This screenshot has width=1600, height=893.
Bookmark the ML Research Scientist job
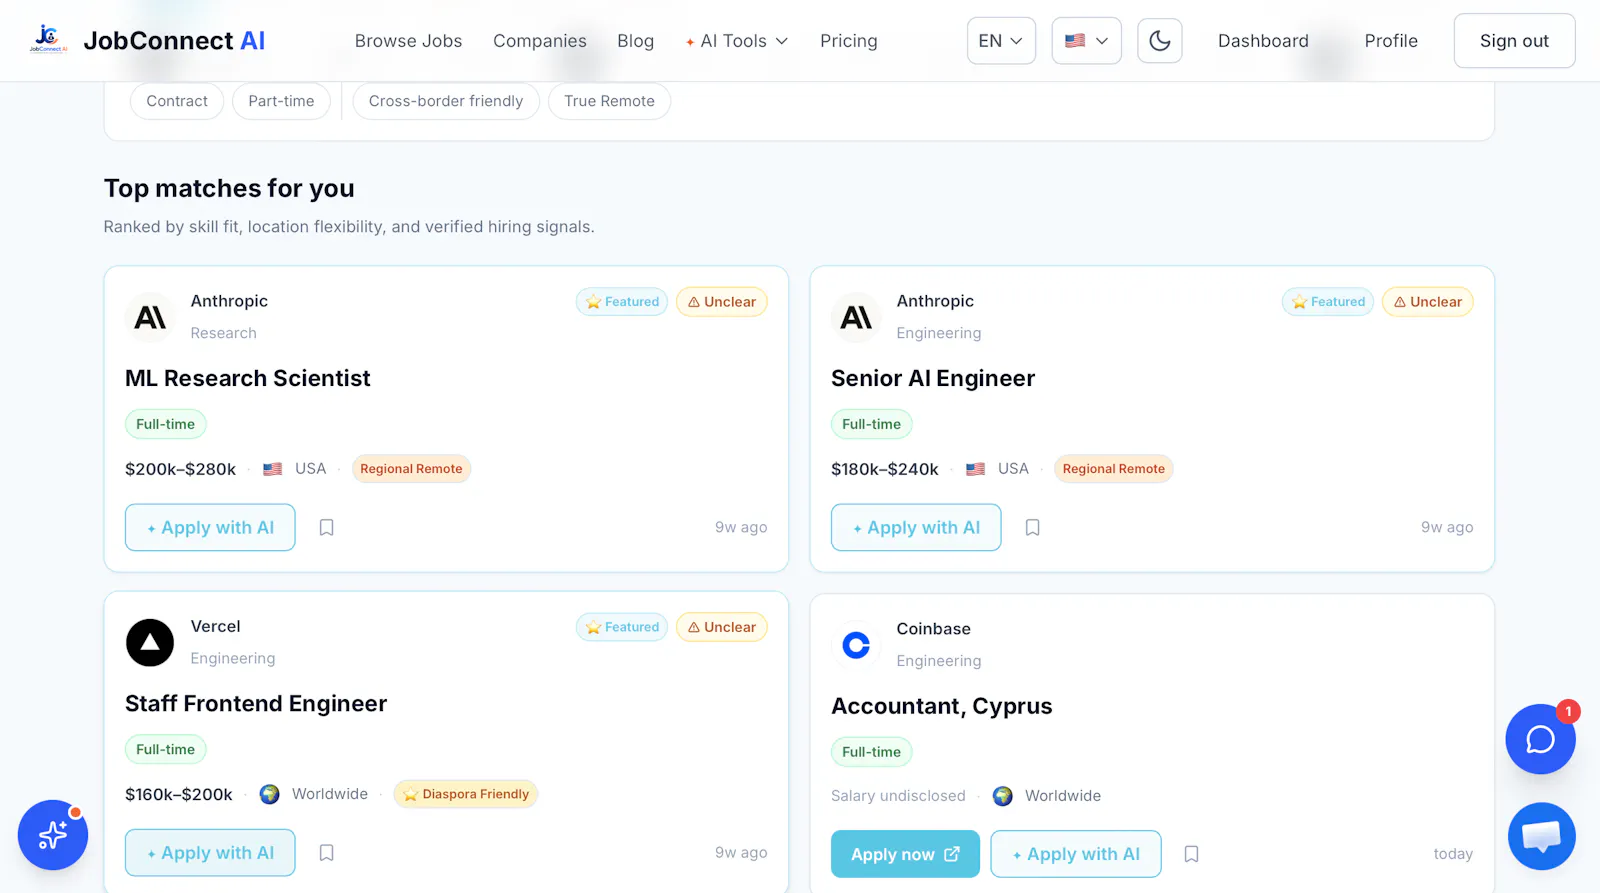pos(326,527)
